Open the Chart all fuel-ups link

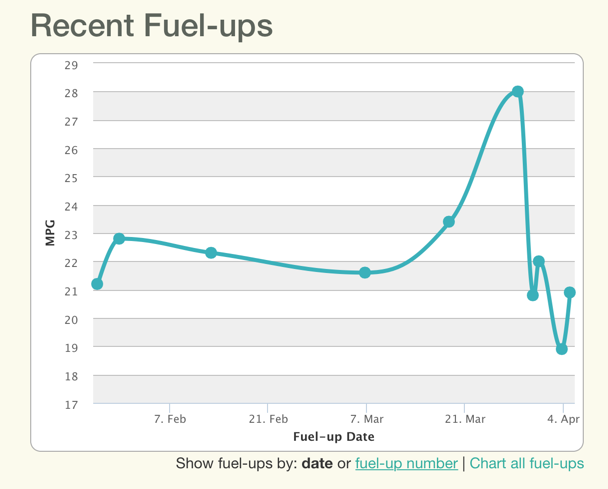tap(527, 463)
